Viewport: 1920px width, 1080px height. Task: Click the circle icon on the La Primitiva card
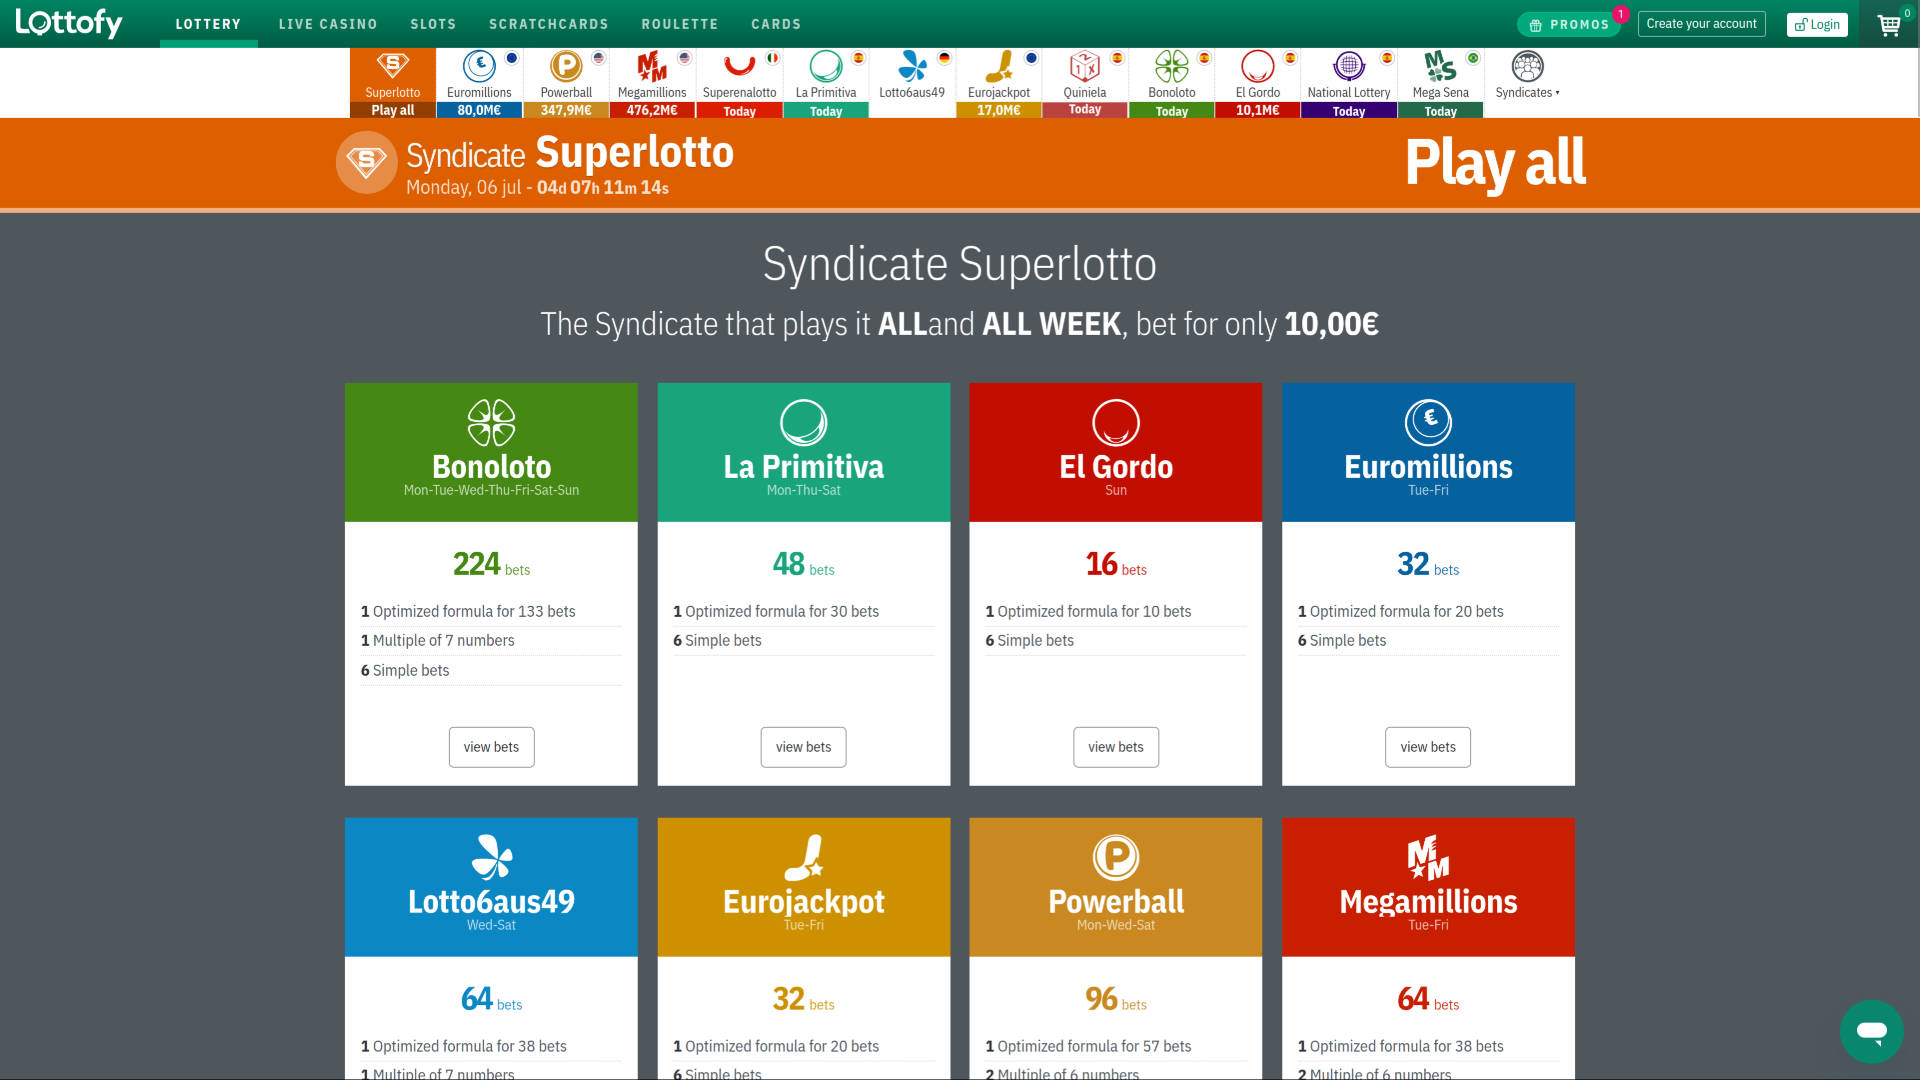tap(804, 423)
